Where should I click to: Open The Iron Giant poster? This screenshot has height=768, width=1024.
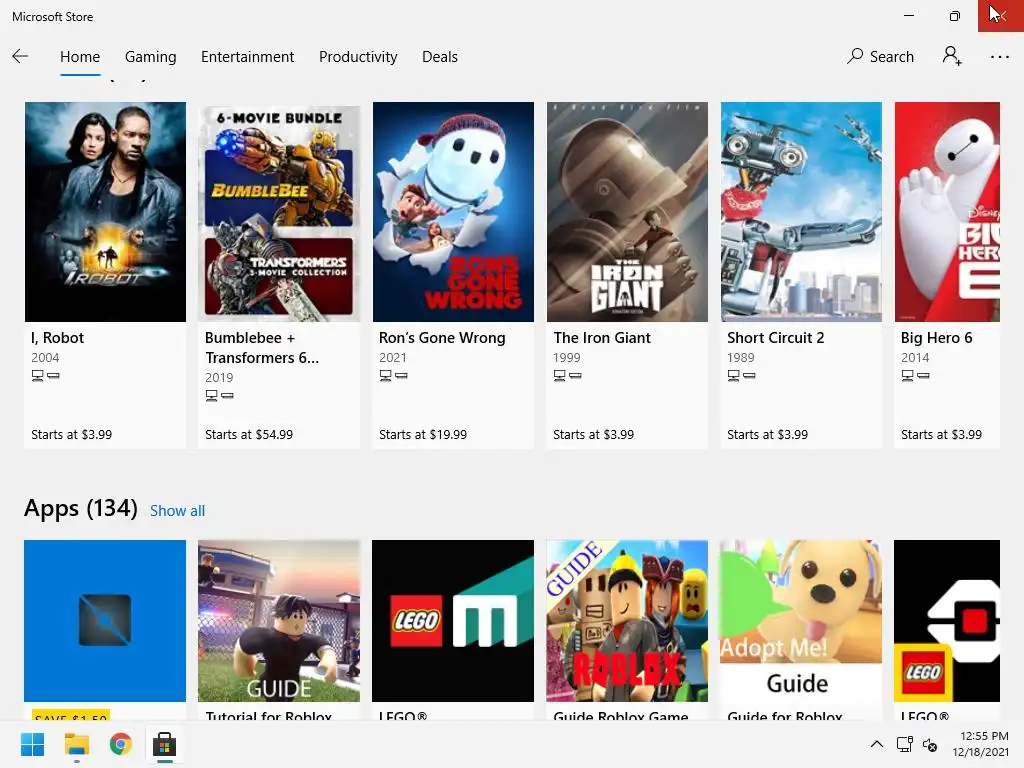(x=627, y=212)
